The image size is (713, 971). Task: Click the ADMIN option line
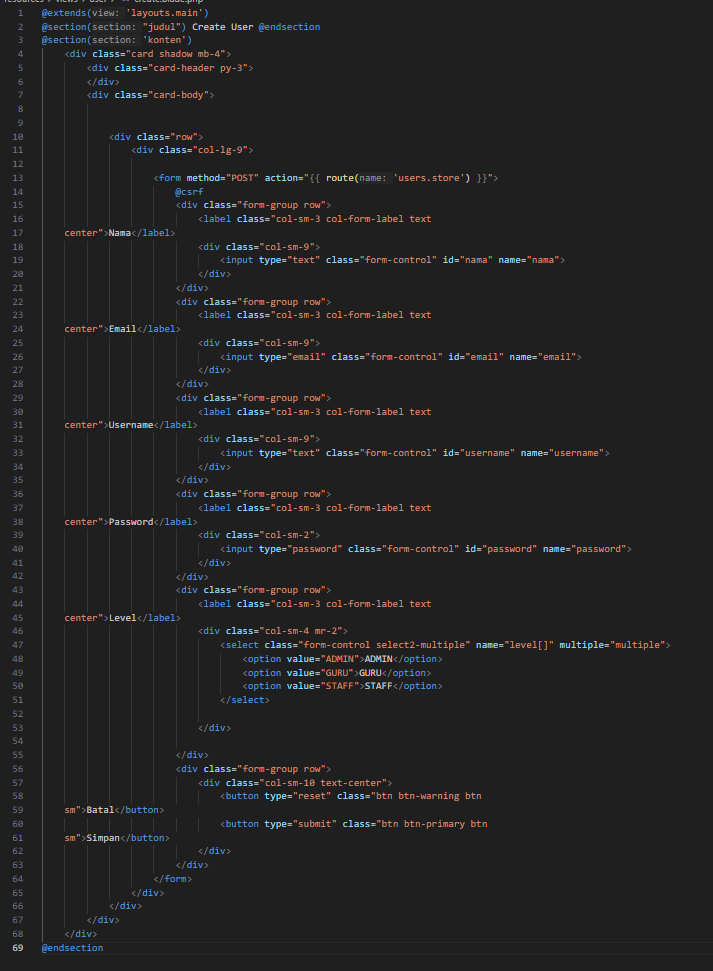coord(342,659)
